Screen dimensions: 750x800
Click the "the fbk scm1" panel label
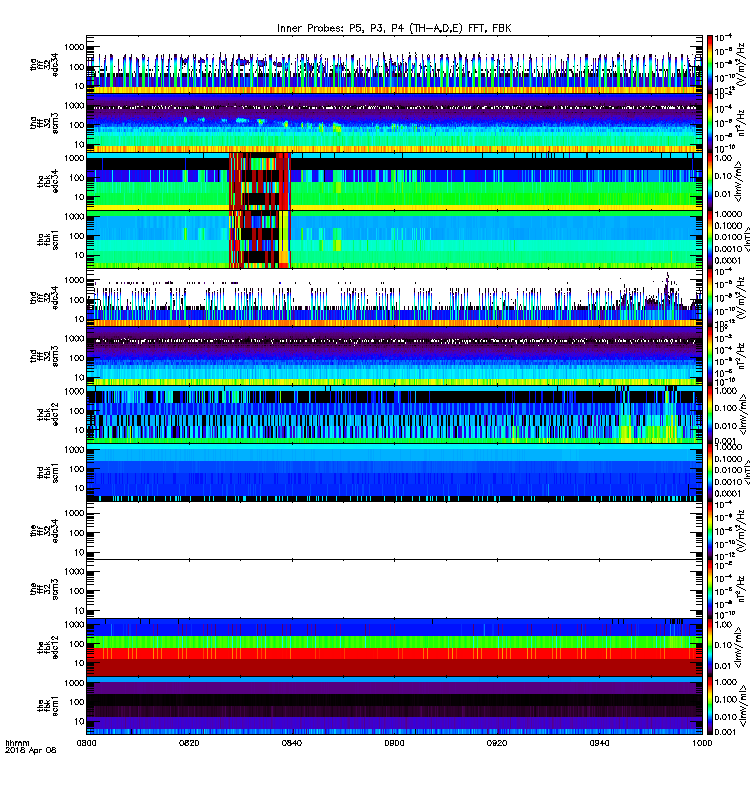point(48,706)
